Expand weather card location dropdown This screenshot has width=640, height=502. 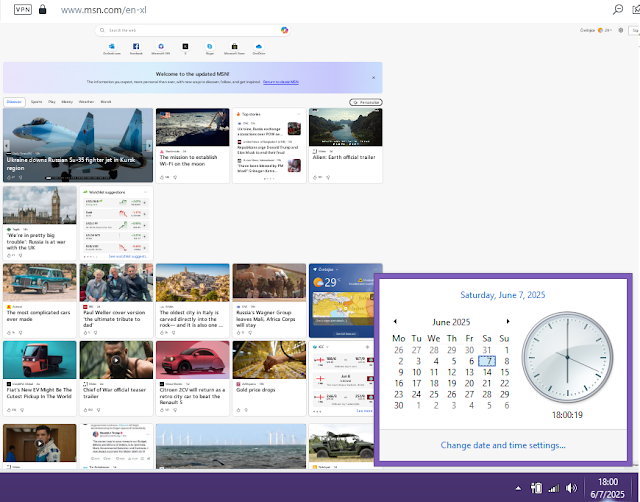[337, 269]
